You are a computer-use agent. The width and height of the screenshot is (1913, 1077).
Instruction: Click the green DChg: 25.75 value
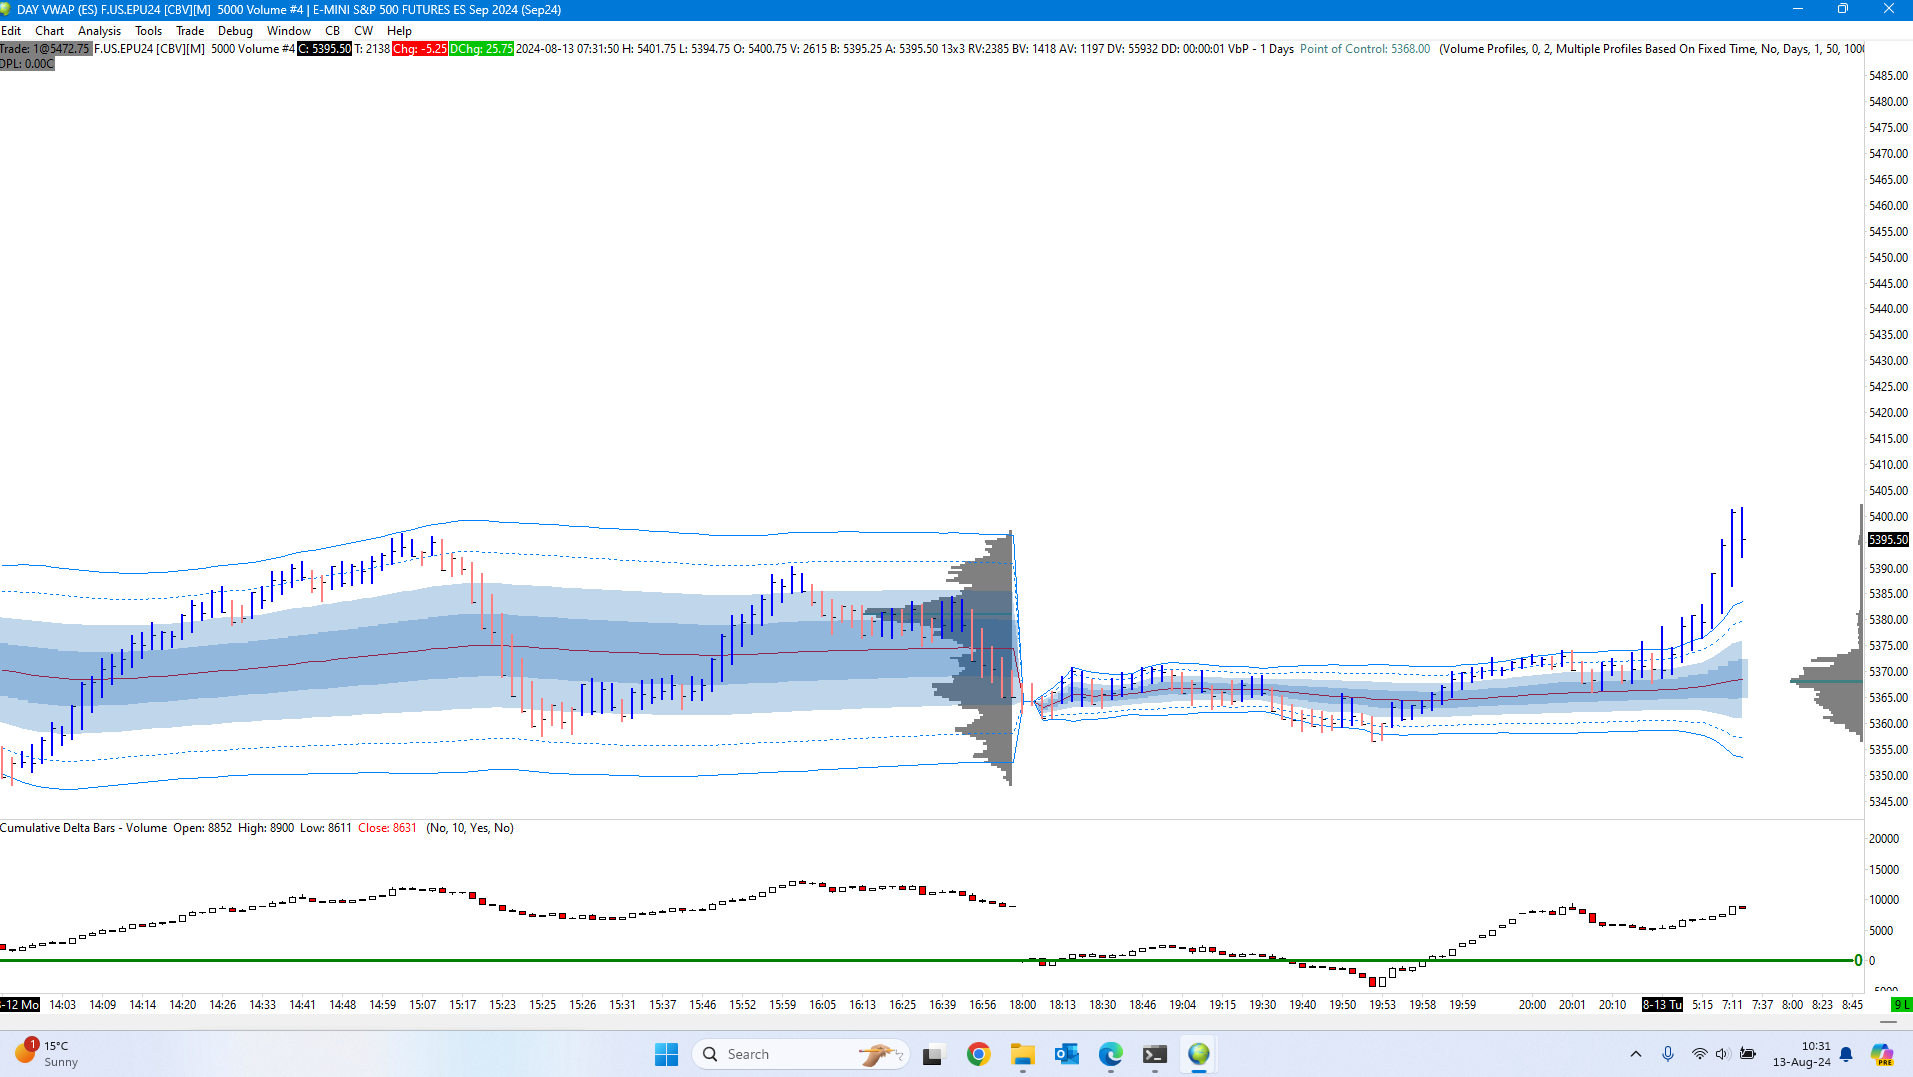point(481,49)
